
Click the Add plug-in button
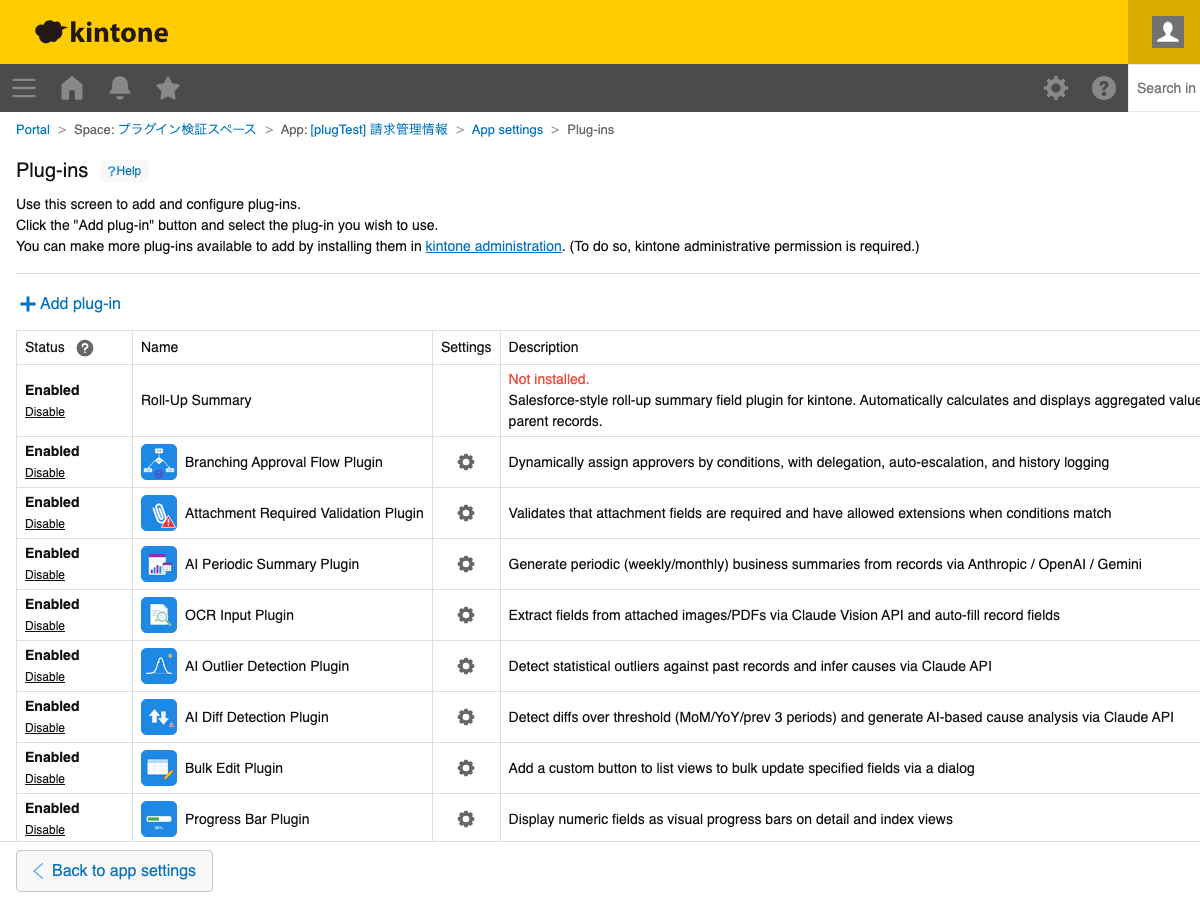pos(71,304)
